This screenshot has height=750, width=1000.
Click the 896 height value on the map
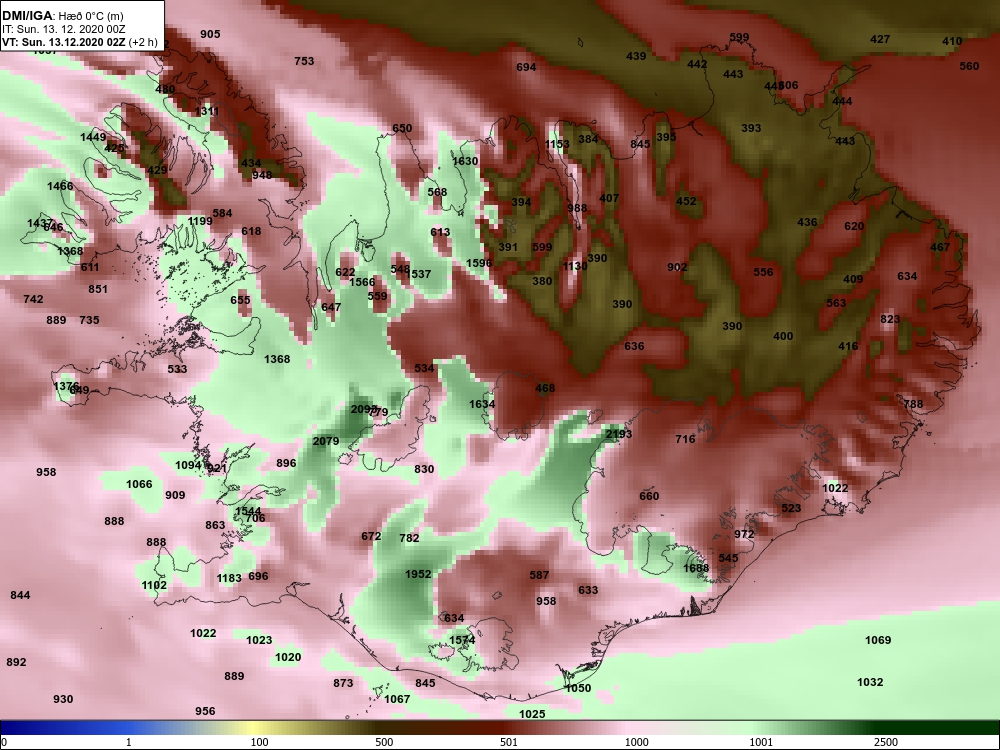tap(286, 462)
